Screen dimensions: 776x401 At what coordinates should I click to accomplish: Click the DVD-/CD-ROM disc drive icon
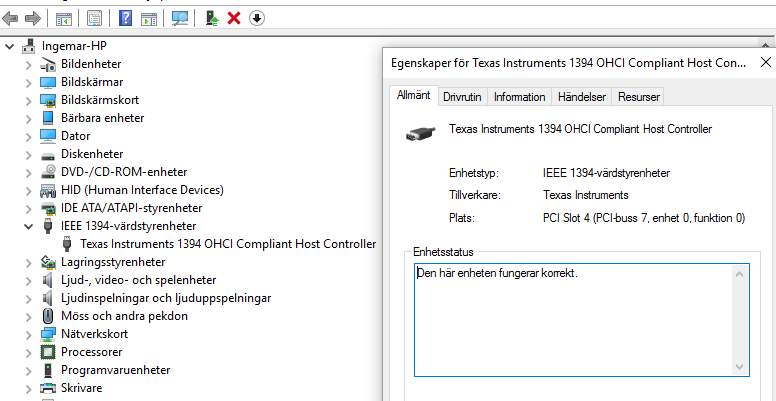[x=48, y=172]
